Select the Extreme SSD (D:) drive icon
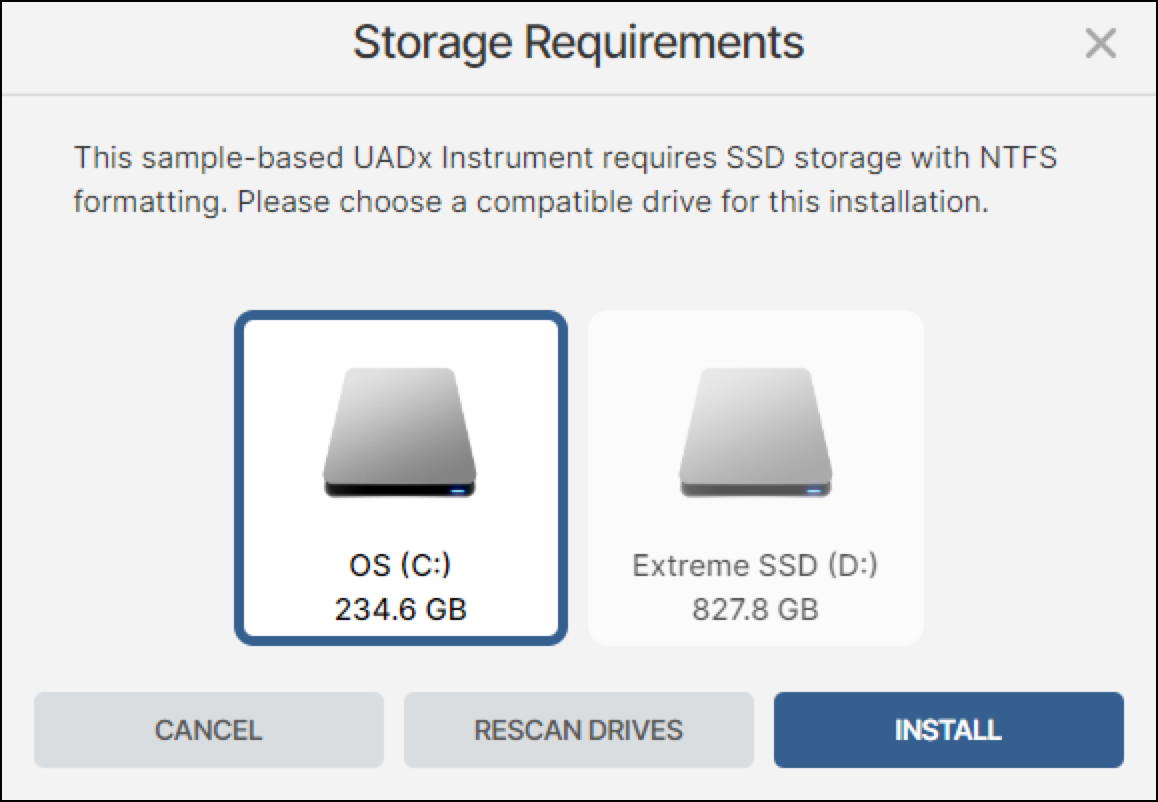 pos(756,433)
